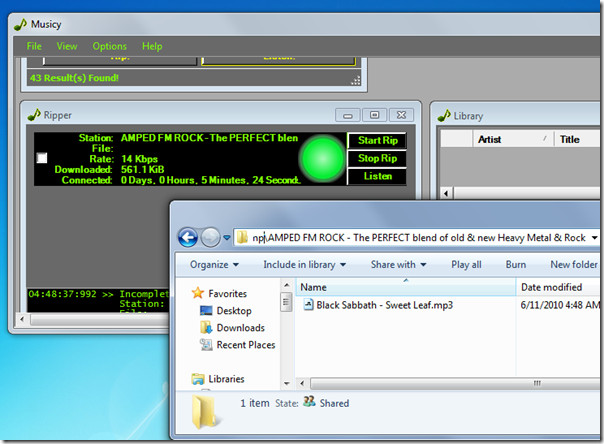Open the Help menu in Musicy
The width and height of the screenshot is (604, 444).
click(152, 46)
